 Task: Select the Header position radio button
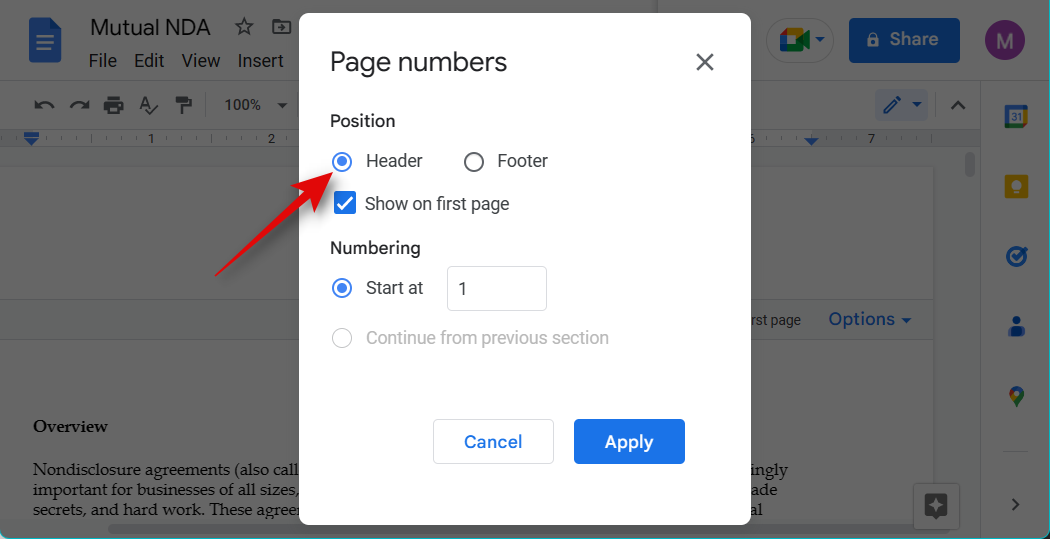[x=342, y=161]
